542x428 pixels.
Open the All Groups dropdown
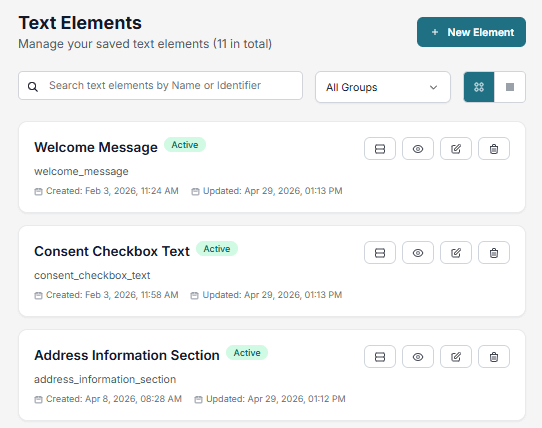click(x=383, y=87)
